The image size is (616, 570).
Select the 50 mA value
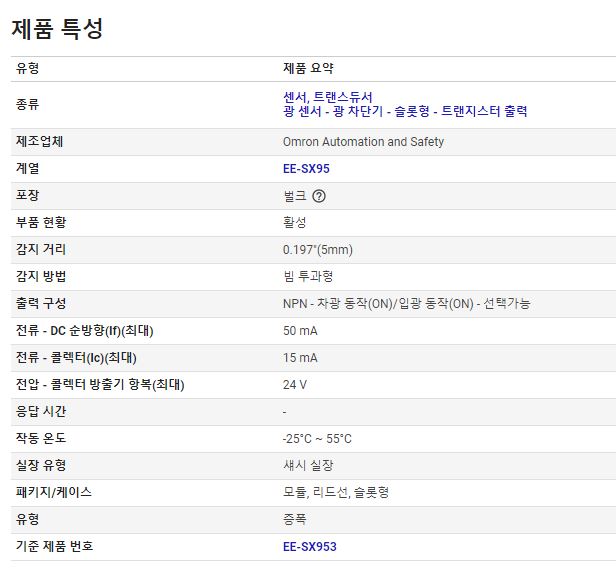click(300, 331)
